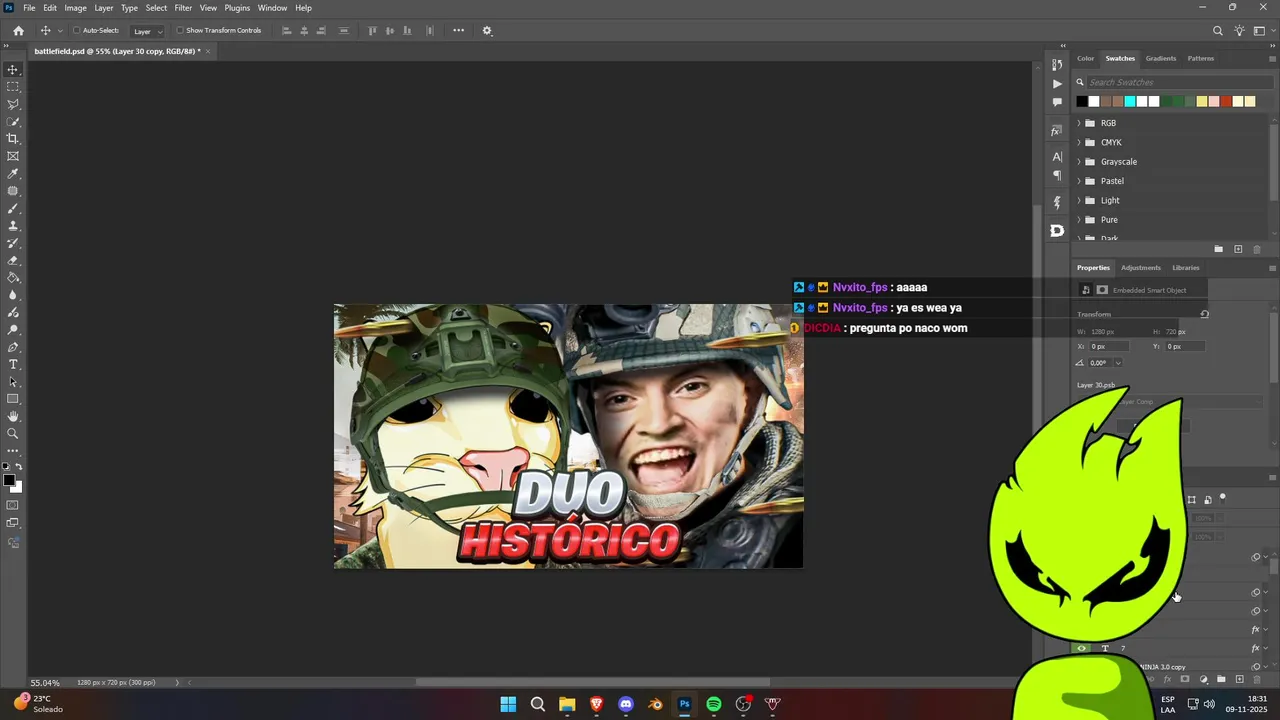Screen dimensions: 1280x720
Task: Click the Align top edges icon
Action: (x=372, y=31)
